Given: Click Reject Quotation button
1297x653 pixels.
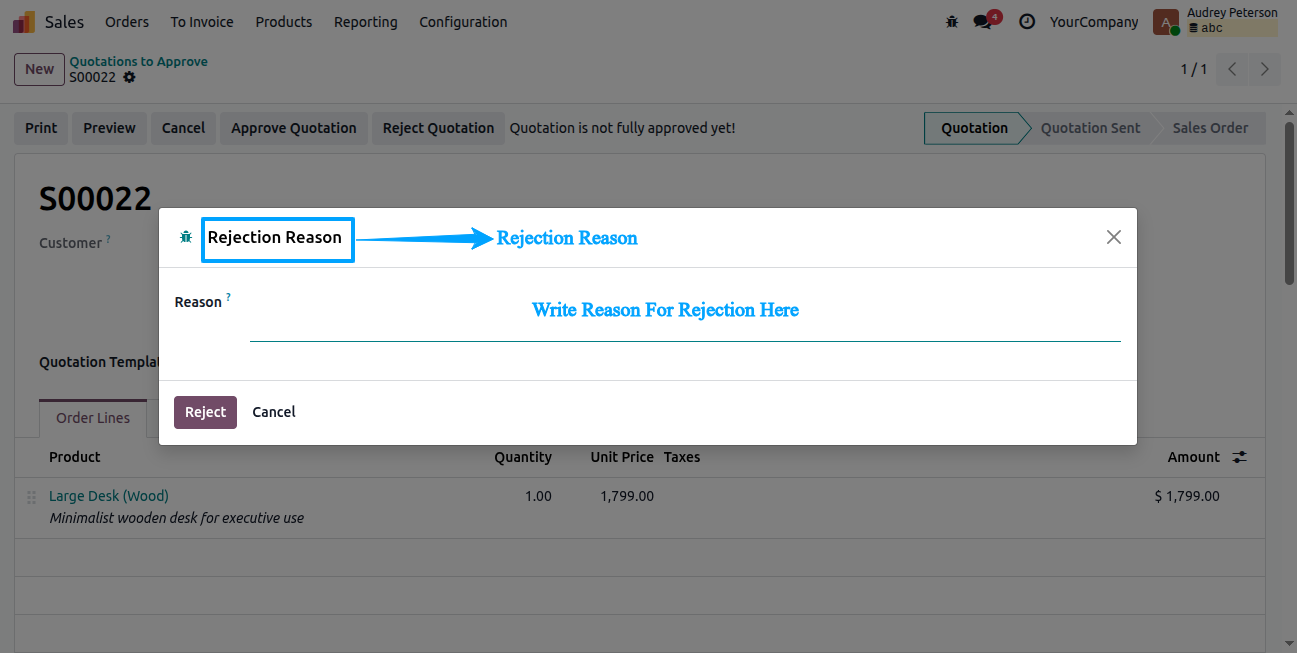Looking at the screenshot, I should (x=438, y=128).
